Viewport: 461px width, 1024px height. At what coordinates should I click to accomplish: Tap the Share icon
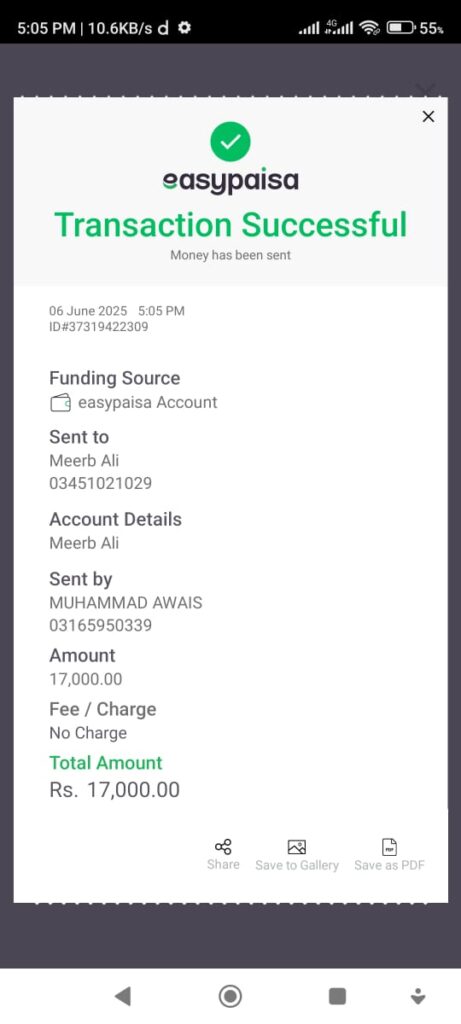coord(223,847)
